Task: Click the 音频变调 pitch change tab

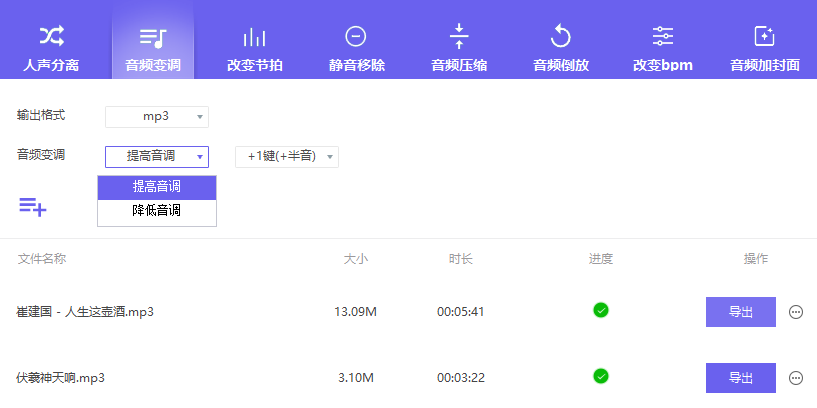Action: (153, 48)
